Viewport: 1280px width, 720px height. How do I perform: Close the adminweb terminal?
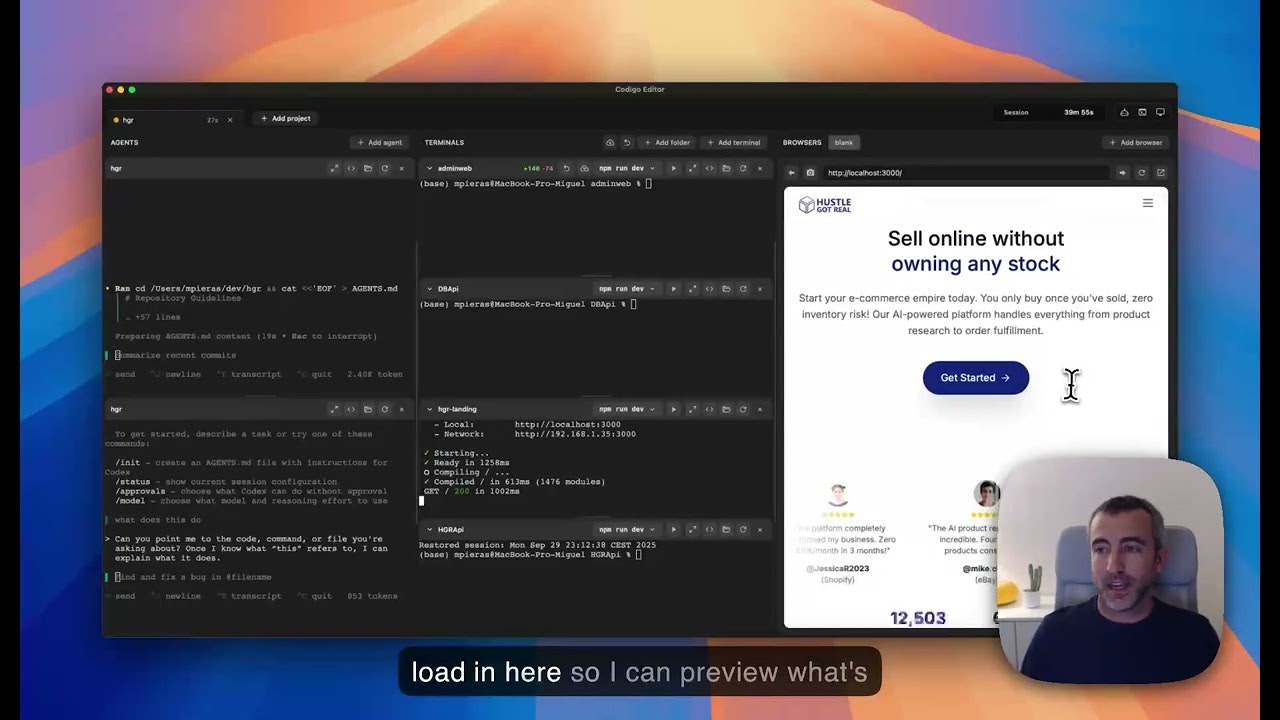pos(760,168)
